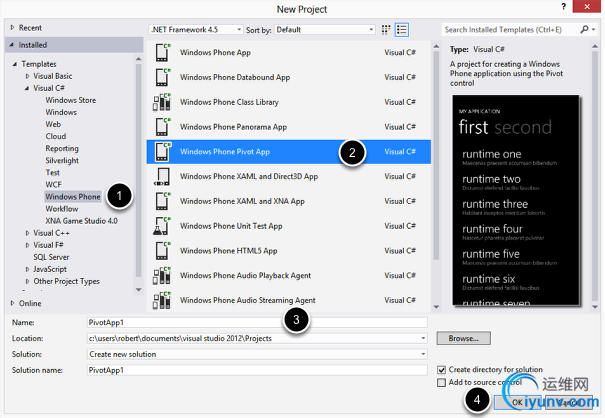Click the Pivot app preview image
Viewport: 605px width, 418px height.
point(516,200)
